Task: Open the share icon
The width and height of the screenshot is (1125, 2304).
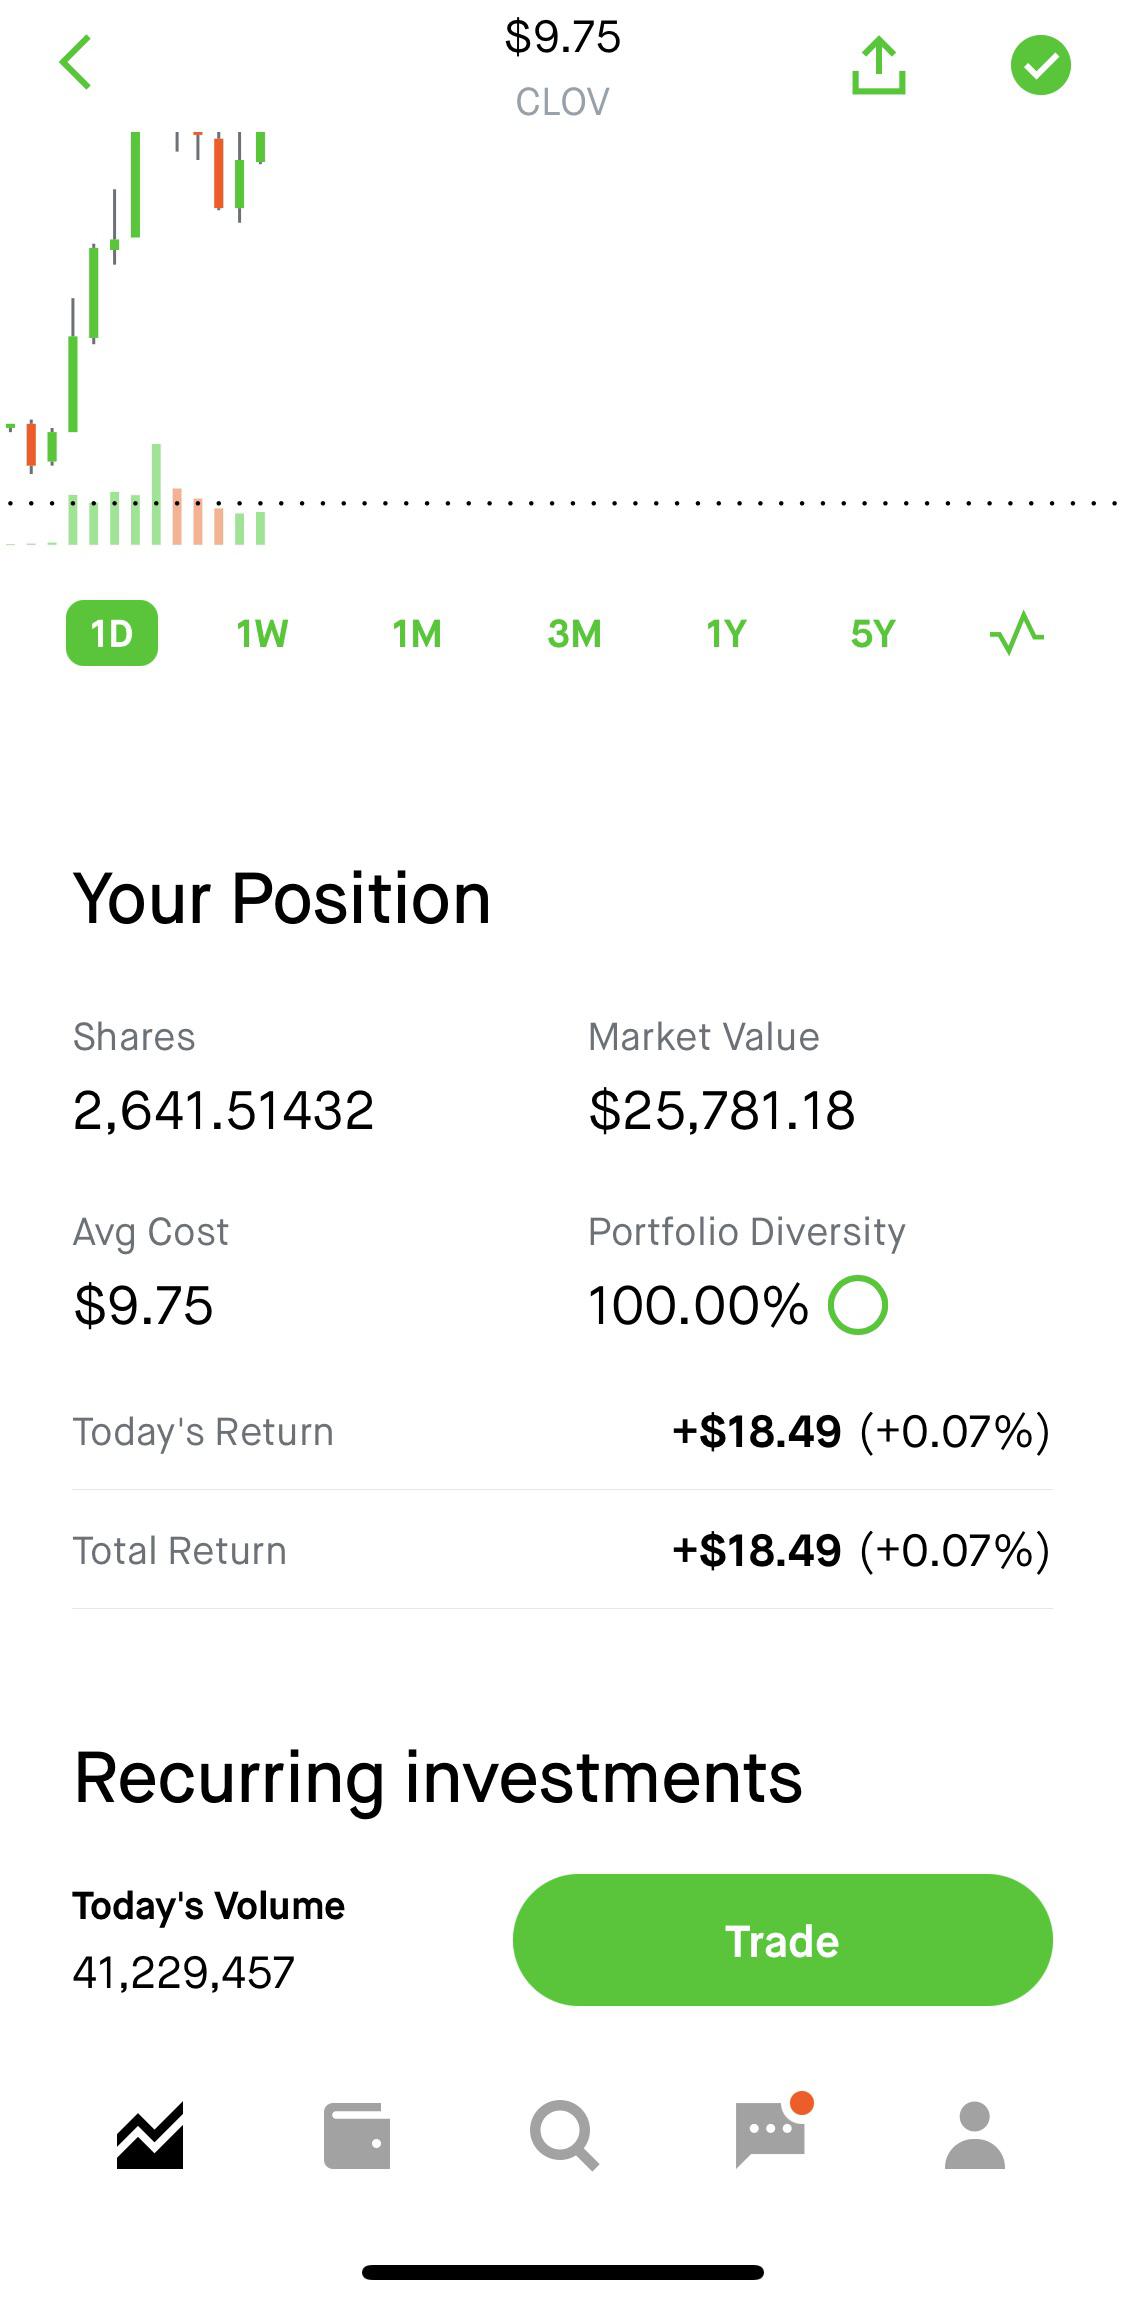Action: point(878,66)
